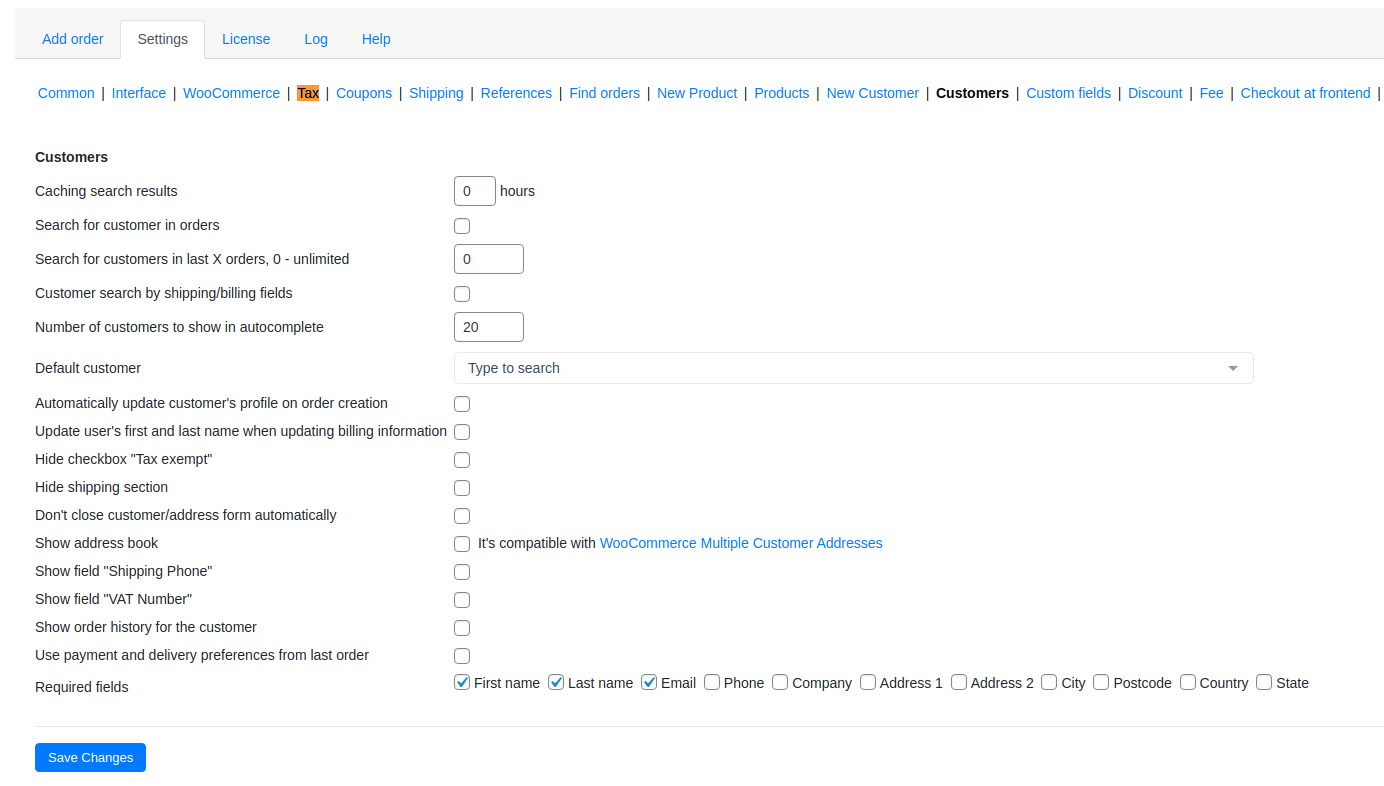Image resolution: width=1384 pixels, height=786 pixels.
Task: Go to New Customer settings section
Action: click(x=873, y=93)
